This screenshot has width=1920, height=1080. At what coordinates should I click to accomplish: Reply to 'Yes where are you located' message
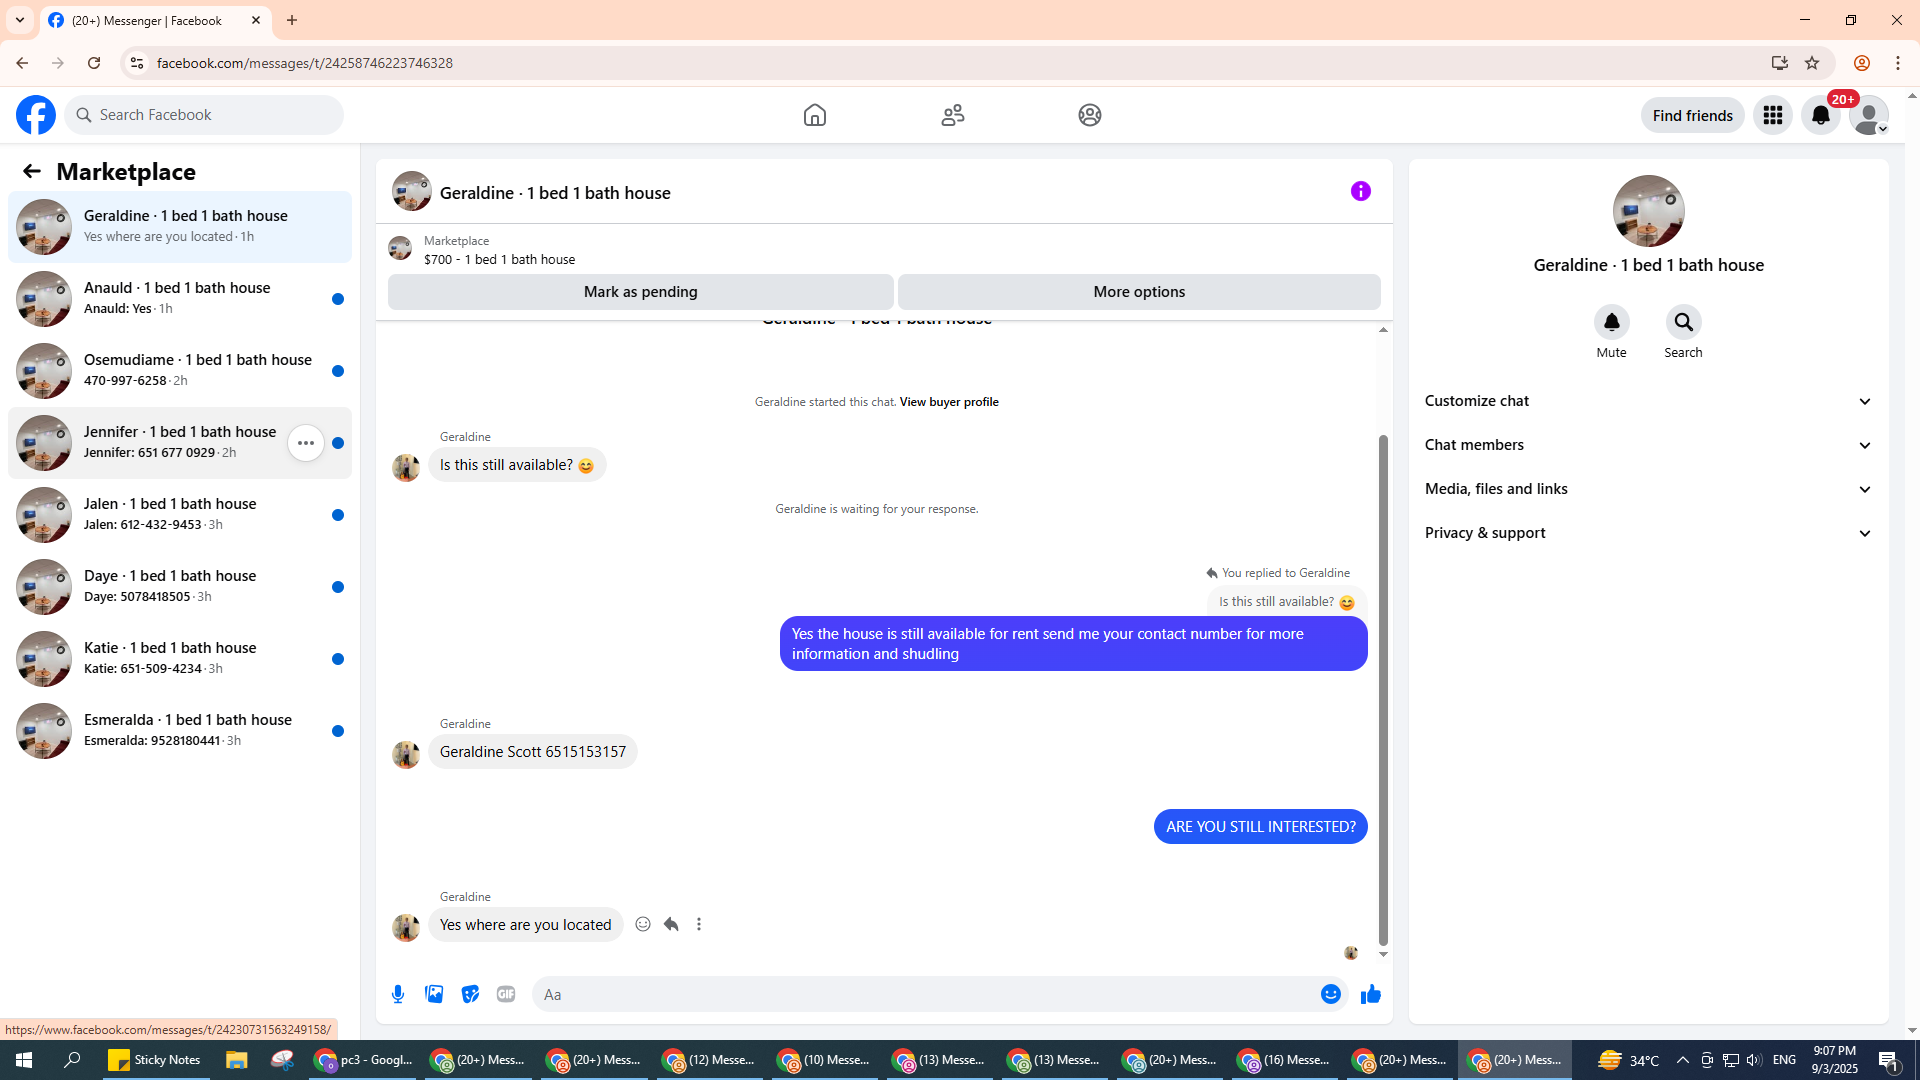tap(671, 924)
